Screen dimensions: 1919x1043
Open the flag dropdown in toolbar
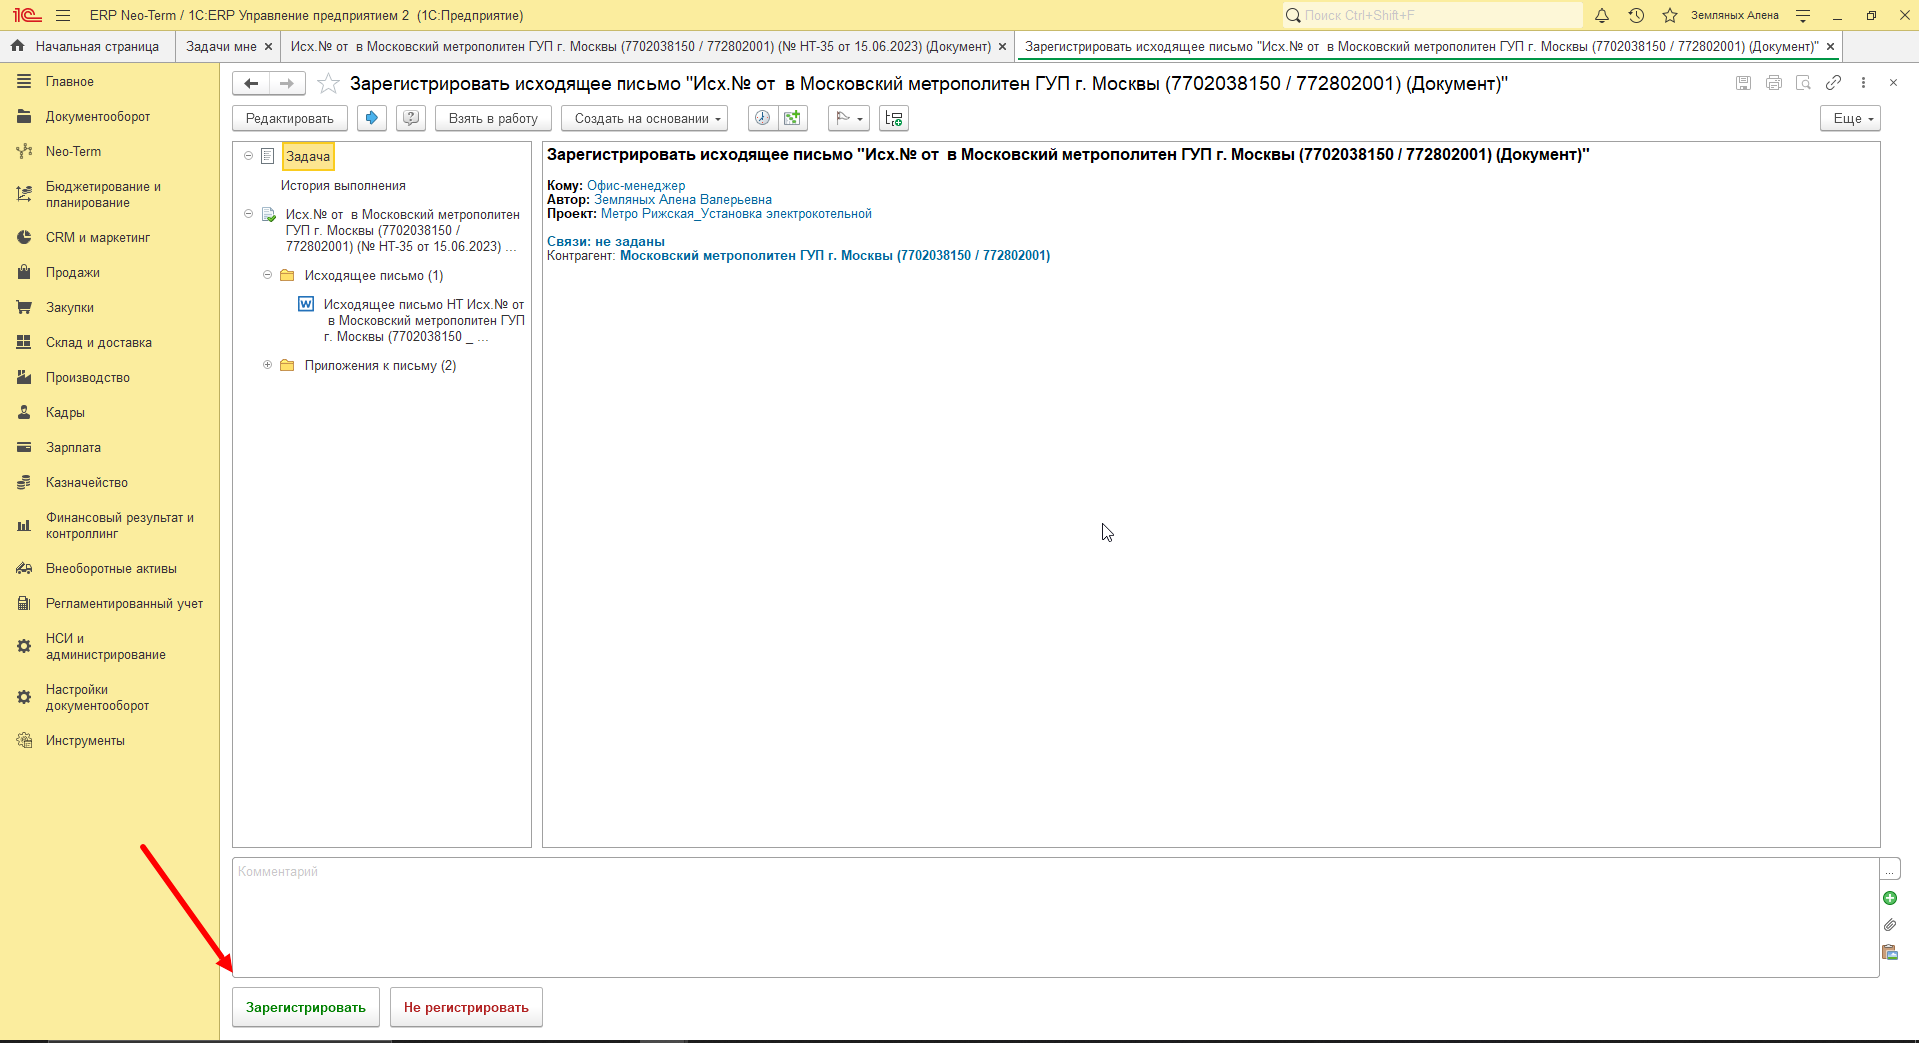pos(849,118)
